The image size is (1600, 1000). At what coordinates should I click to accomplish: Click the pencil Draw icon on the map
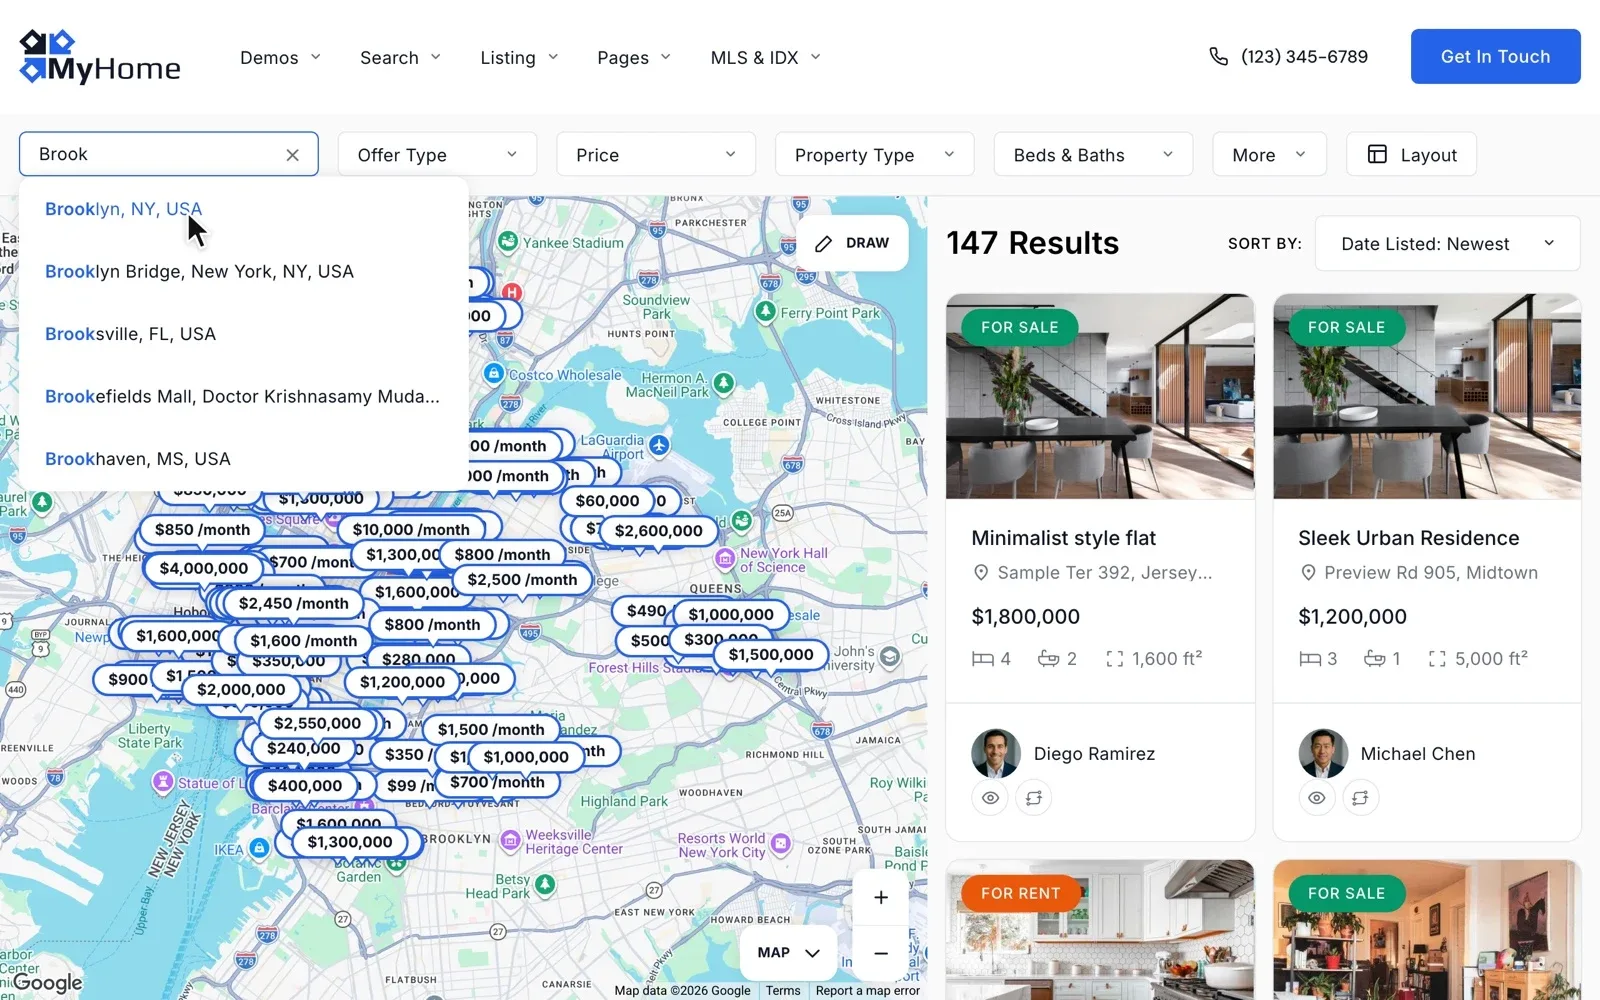(x=823, y=243)
